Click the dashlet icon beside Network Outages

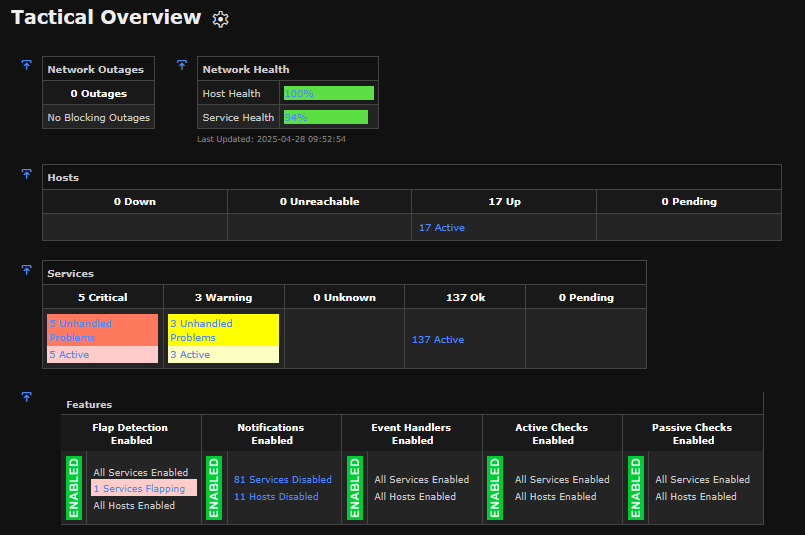coord(27,65)
